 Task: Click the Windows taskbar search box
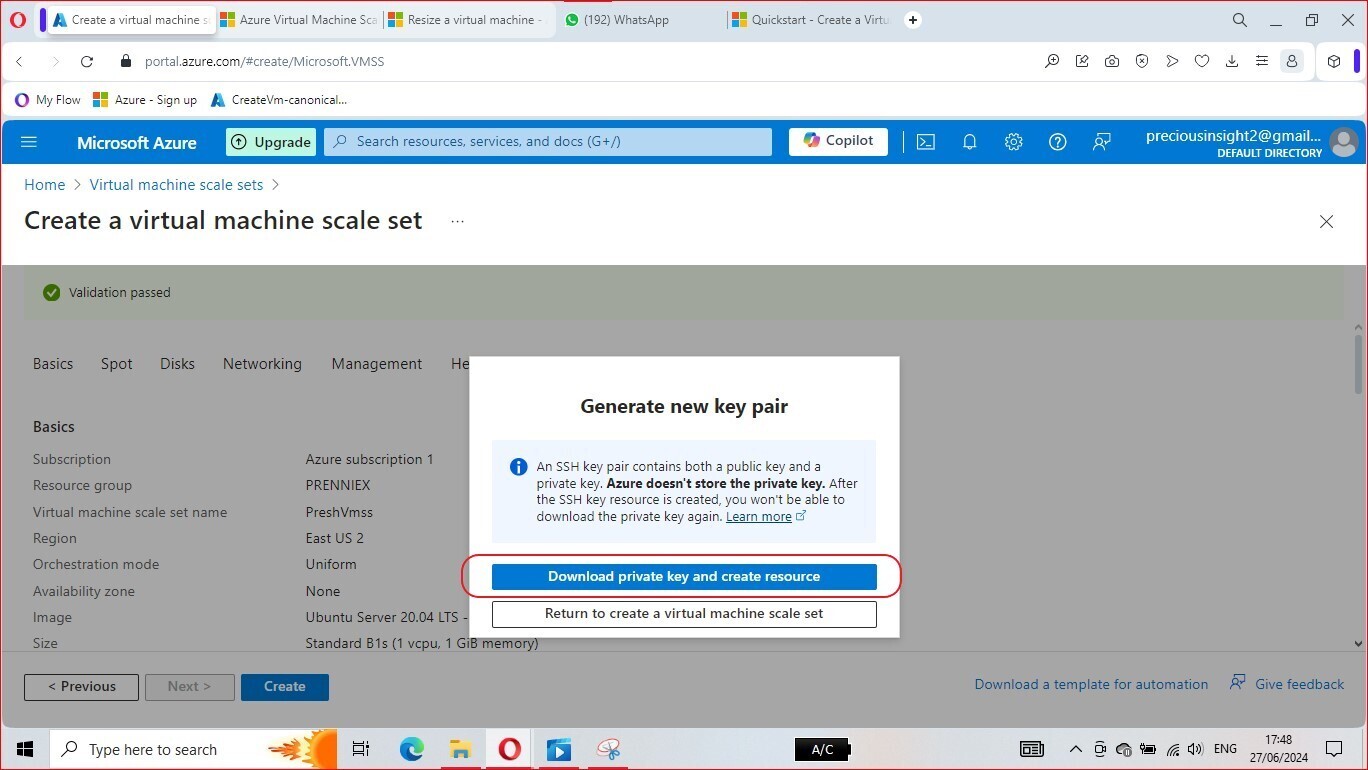(193, 749)
